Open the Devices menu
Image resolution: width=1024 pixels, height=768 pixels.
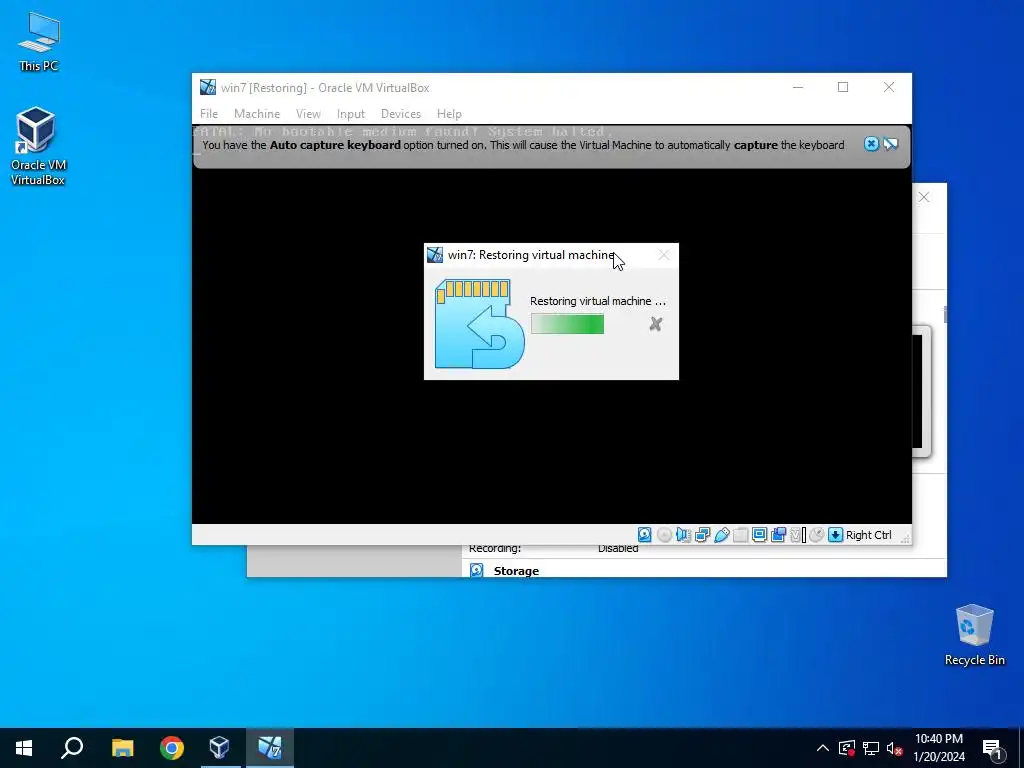400,114
